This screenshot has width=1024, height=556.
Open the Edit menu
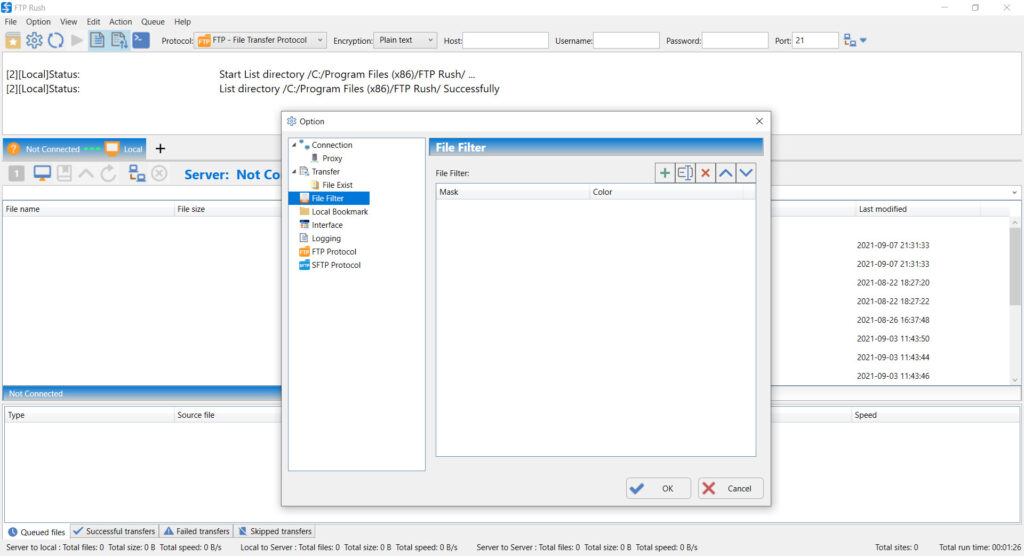pos(93,22)
